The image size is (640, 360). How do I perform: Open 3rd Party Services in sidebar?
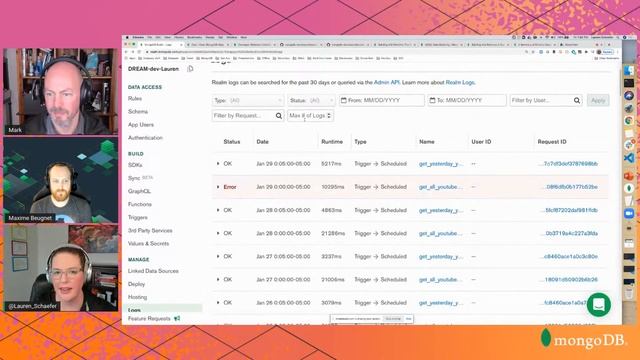tap(150, 230)
